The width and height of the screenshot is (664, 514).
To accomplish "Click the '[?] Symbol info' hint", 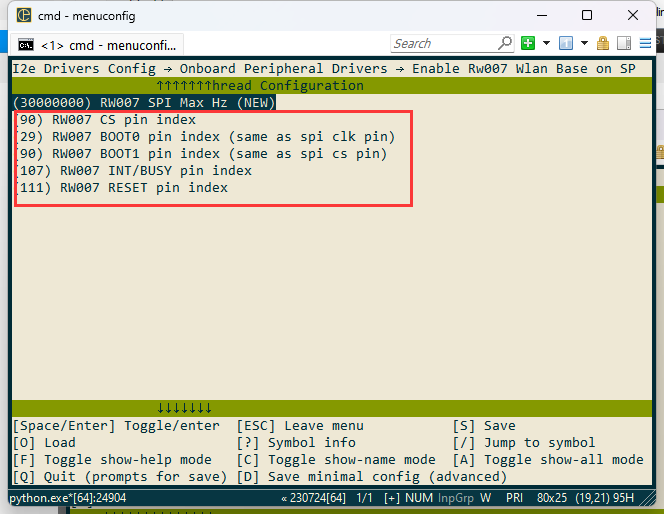I will point(296,442).
